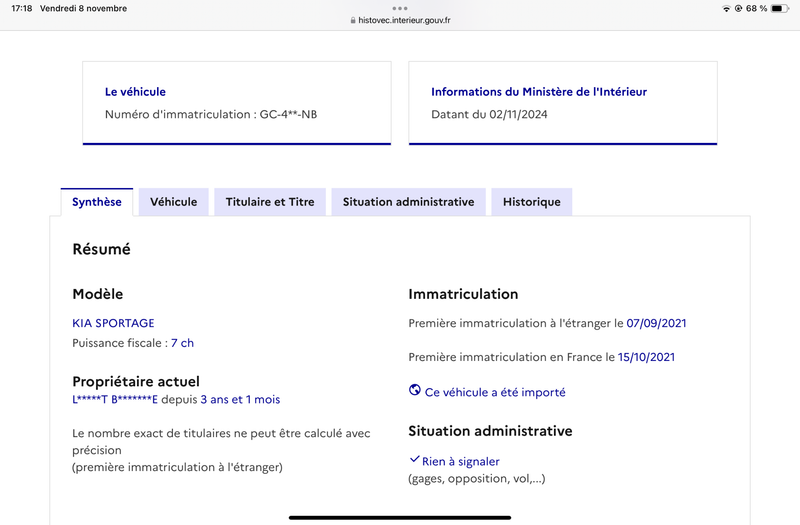This screenshot has height=525, width=800.
Task: Select owner name L*****T B*******E
Action: (115, 399)
